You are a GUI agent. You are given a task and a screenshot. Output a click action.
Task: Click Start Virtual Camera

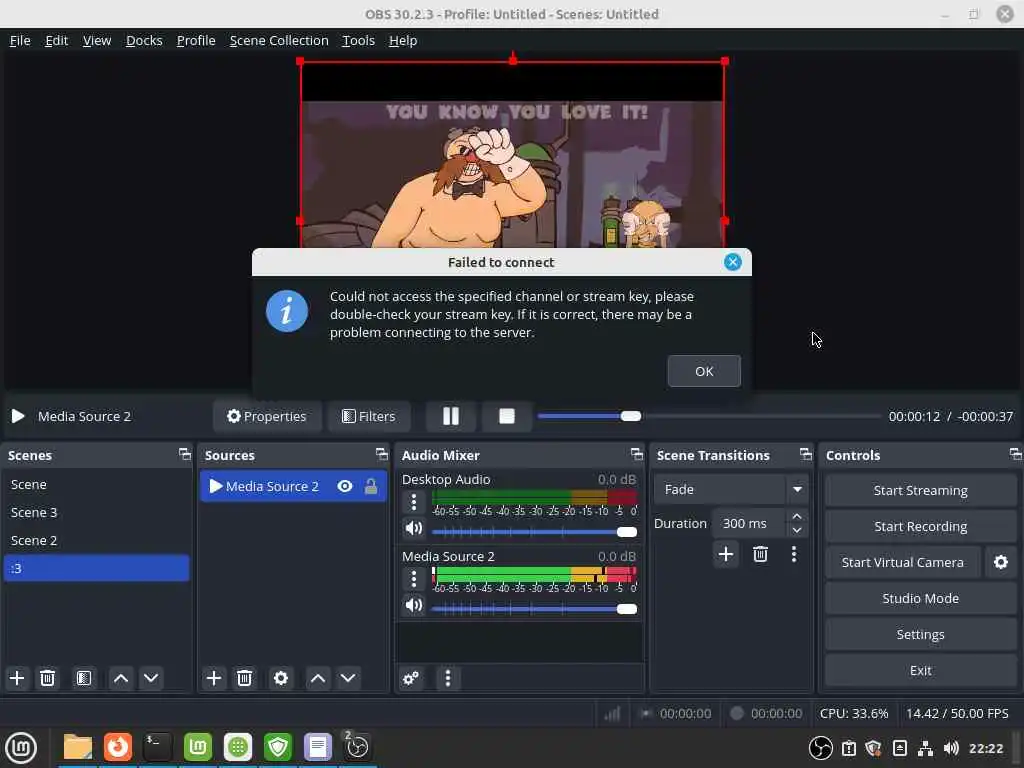903,562
